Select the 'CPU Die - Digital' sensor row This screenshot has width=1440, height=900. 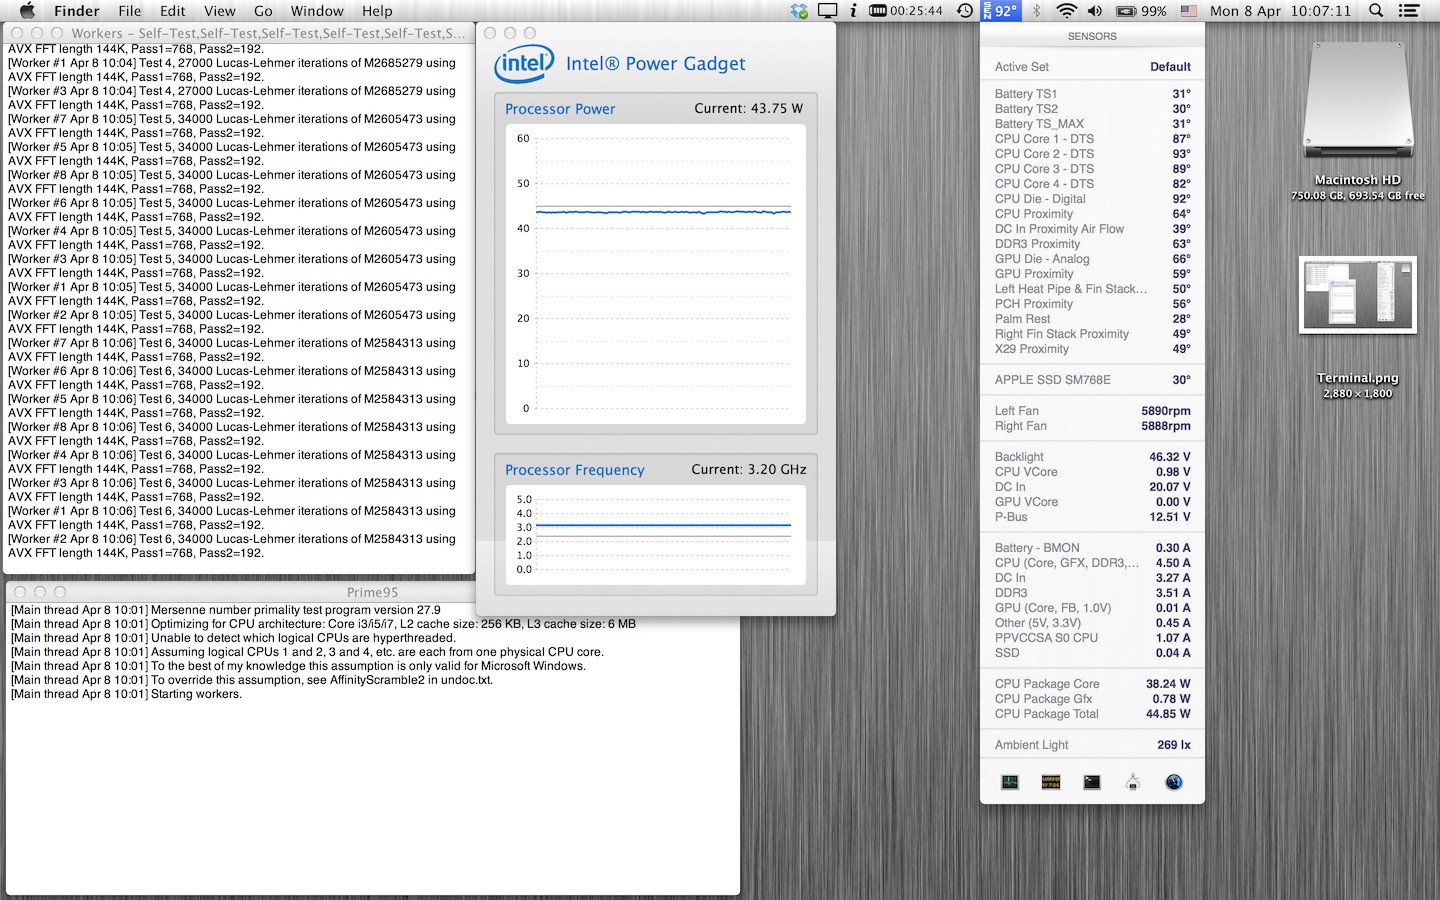coord(1092,199)
